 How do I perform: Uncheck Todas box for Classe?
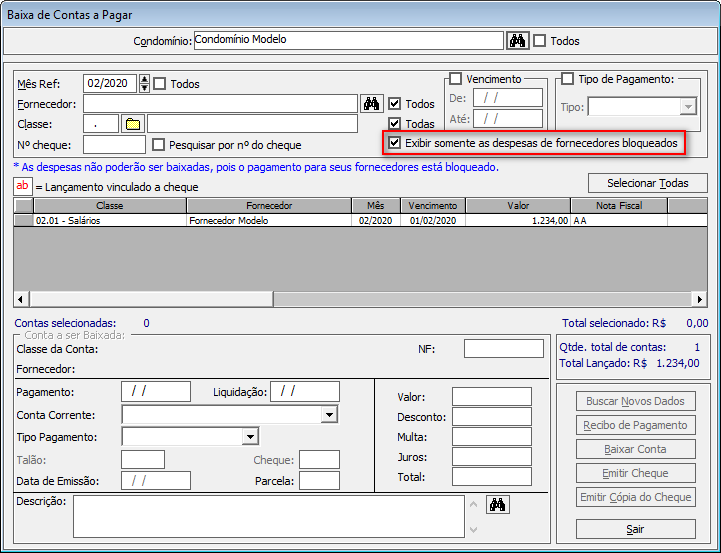coord(395,124)
